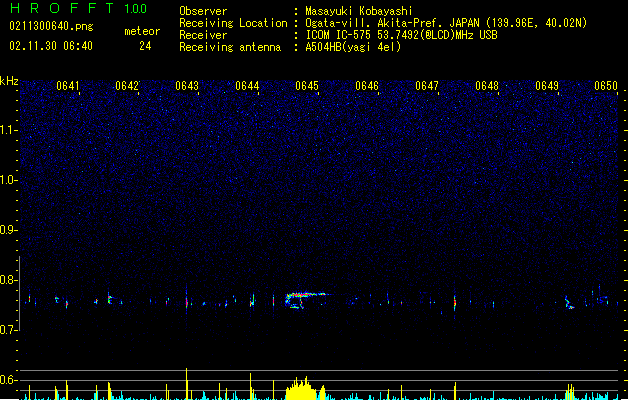Click the 0.8 kHz axis label

pyautogui.click(x=8, y=280)
